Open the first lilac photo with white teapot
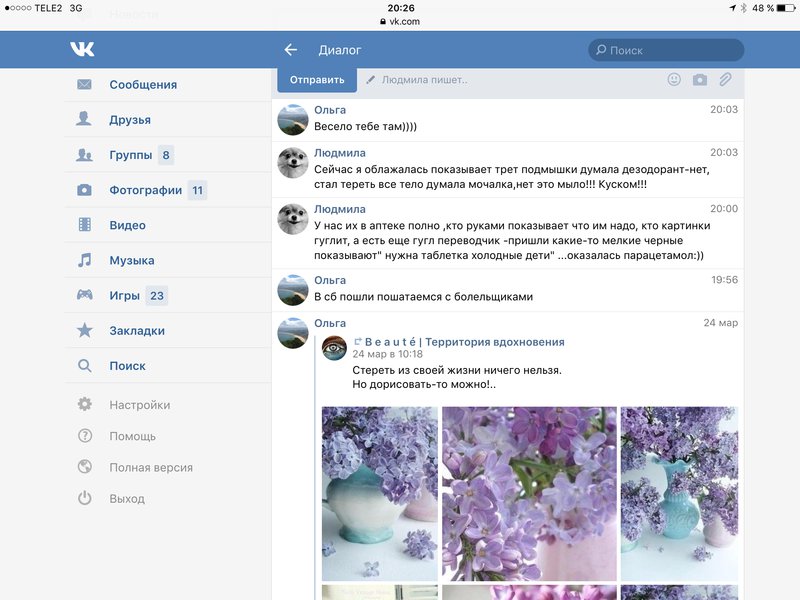Image resolution: width=800 pixels, height=600 pixels. tap(380, 493)
